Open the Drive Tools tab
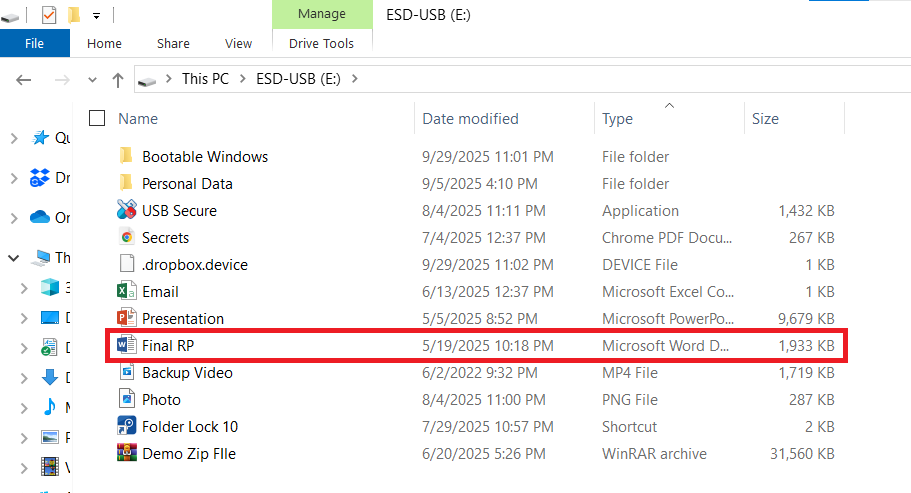 pyautogui.click(x=321, y=44)
